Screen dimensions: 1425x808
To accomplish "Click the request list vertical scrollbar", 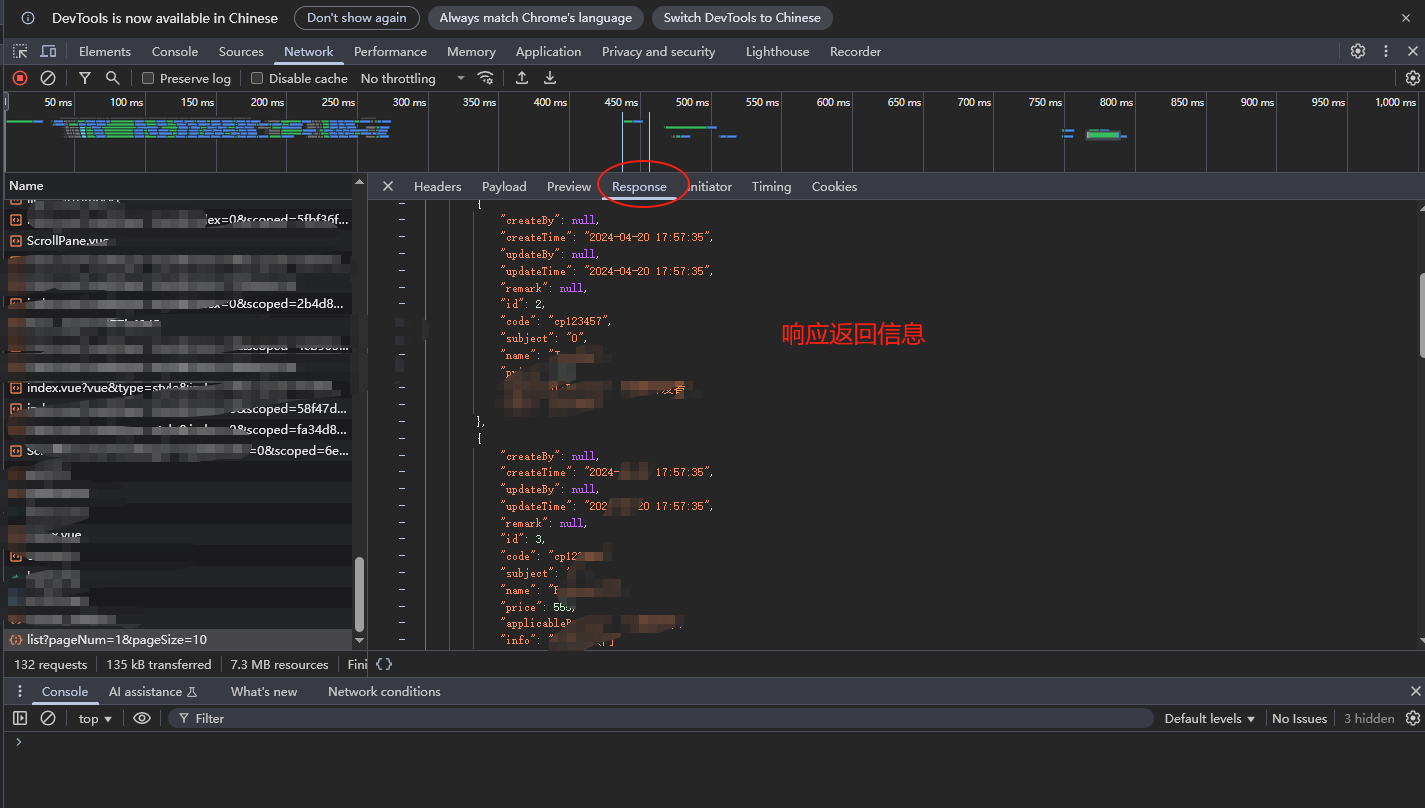I will (360, 594).
